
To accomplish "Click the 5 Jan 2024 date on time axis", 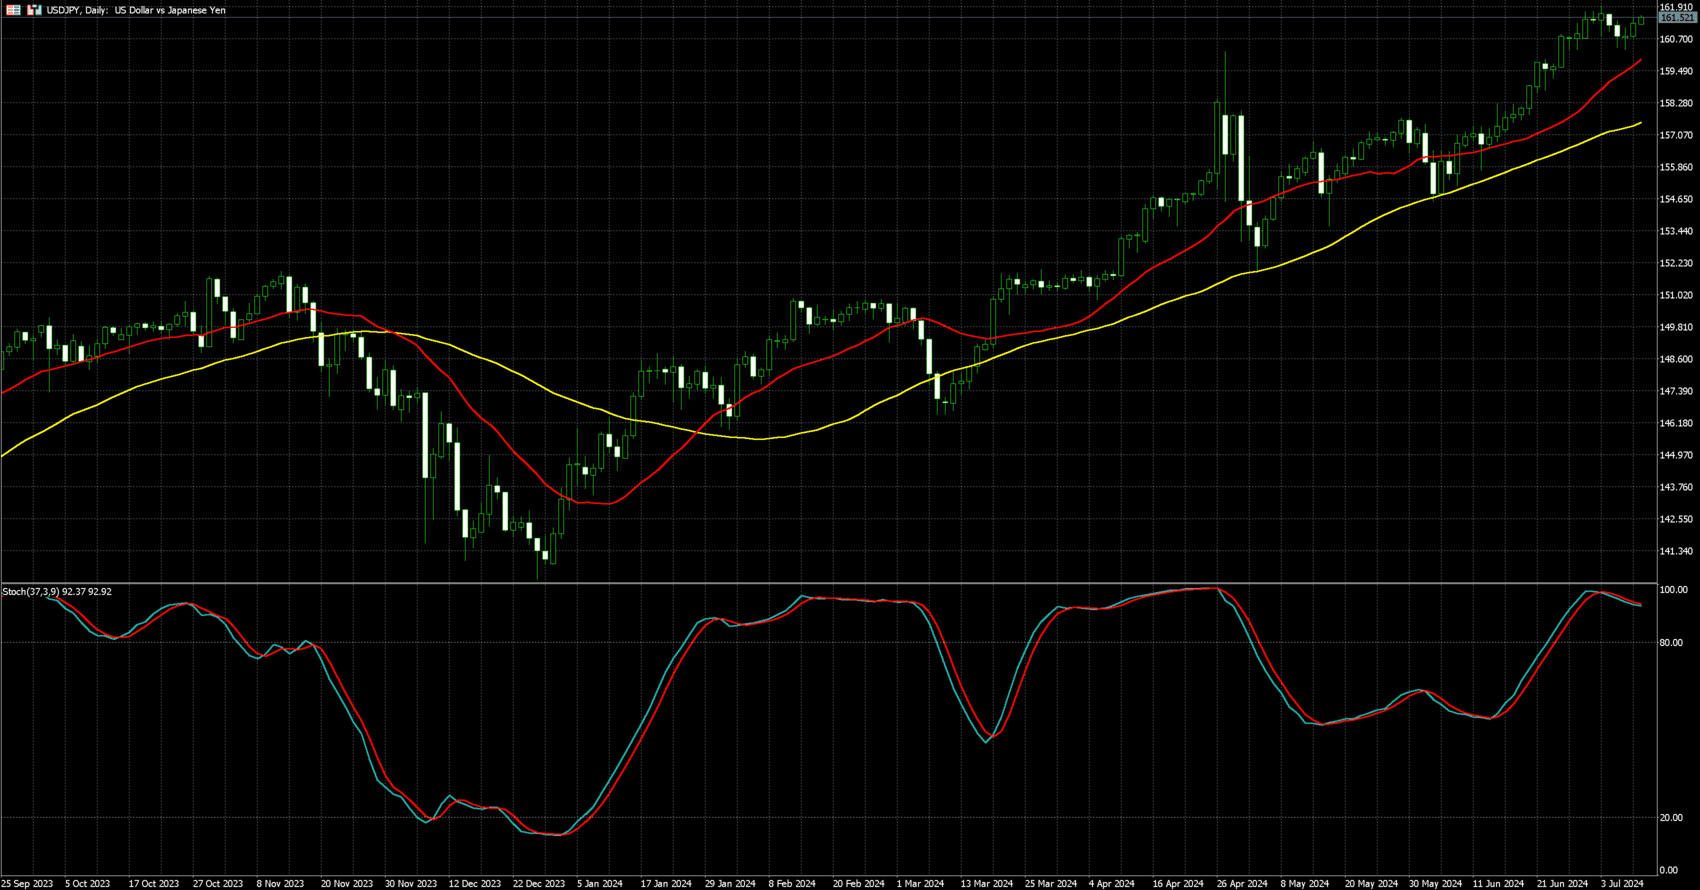I will click(600, 884).
